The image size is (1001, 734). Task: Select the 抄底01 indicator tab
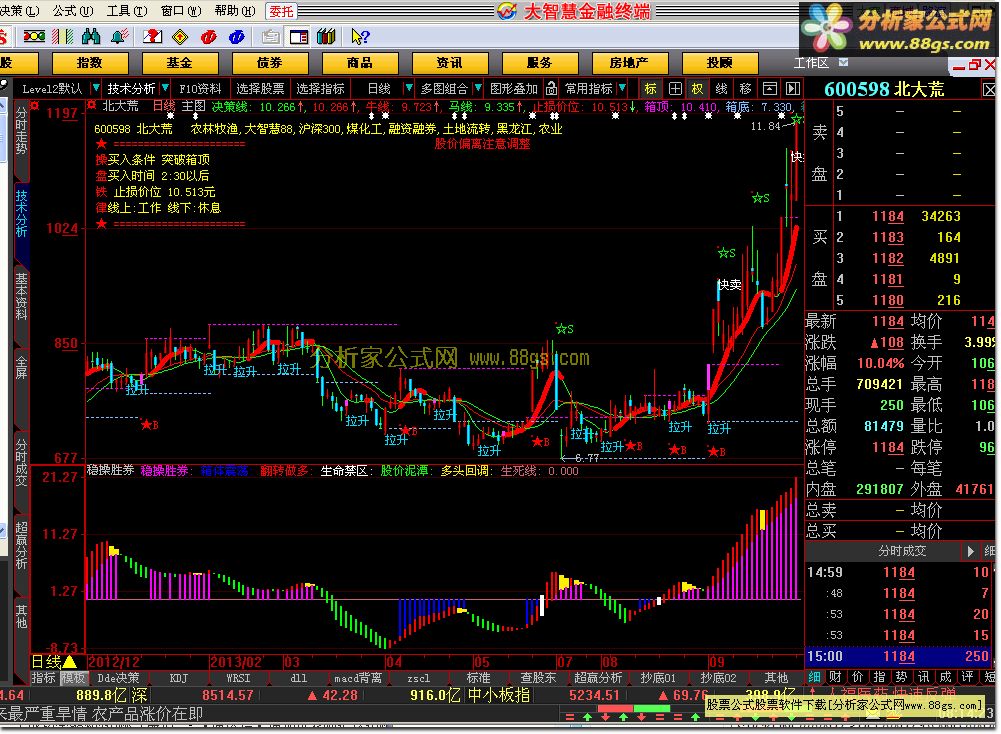point(658,678)
